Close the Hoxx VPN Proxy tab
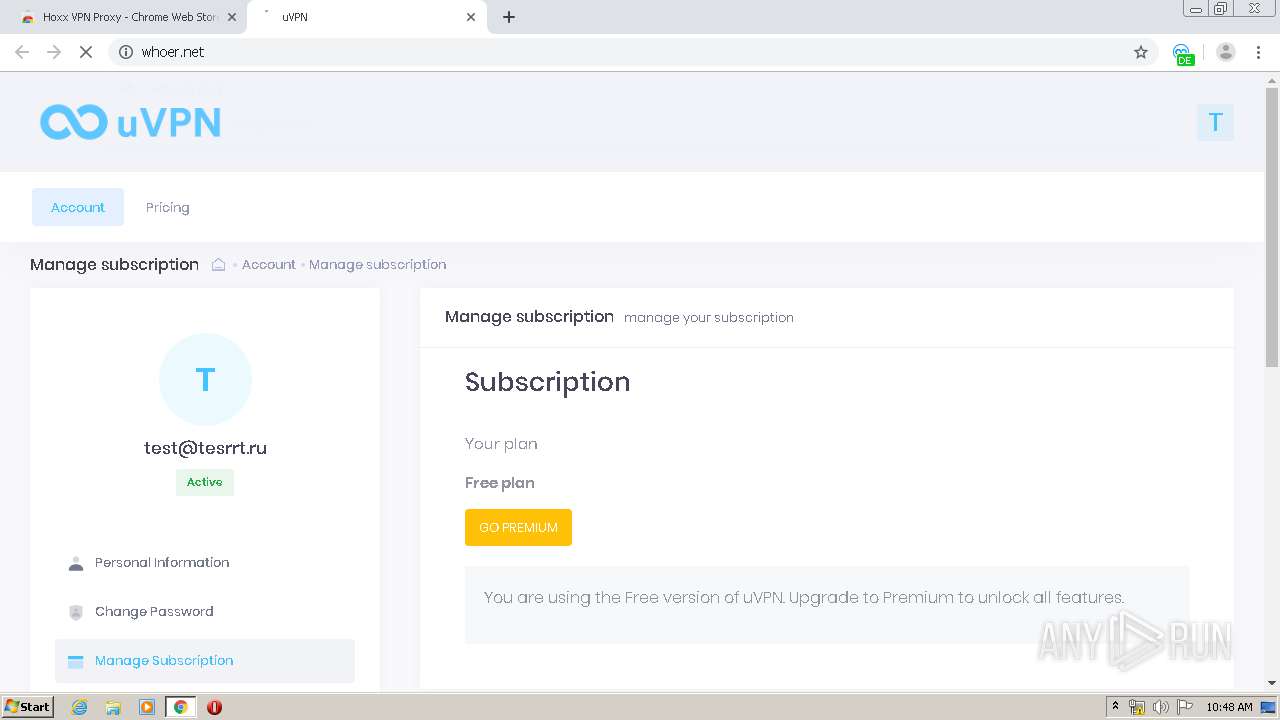 233,17
